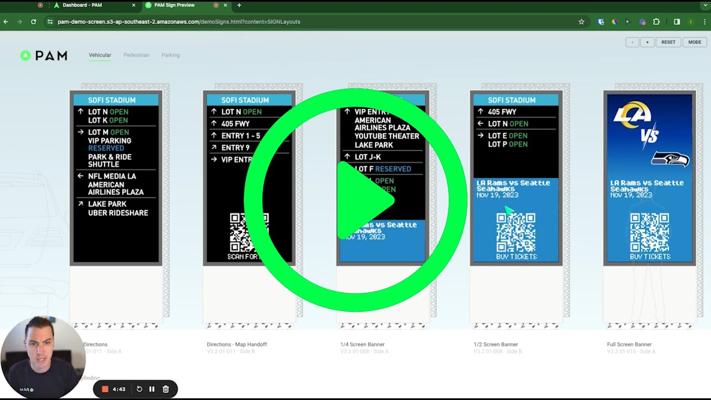The image size is (711, 400).
Task: Click the browser address bar
Action: pyautogui.click(x=300, y=21)
